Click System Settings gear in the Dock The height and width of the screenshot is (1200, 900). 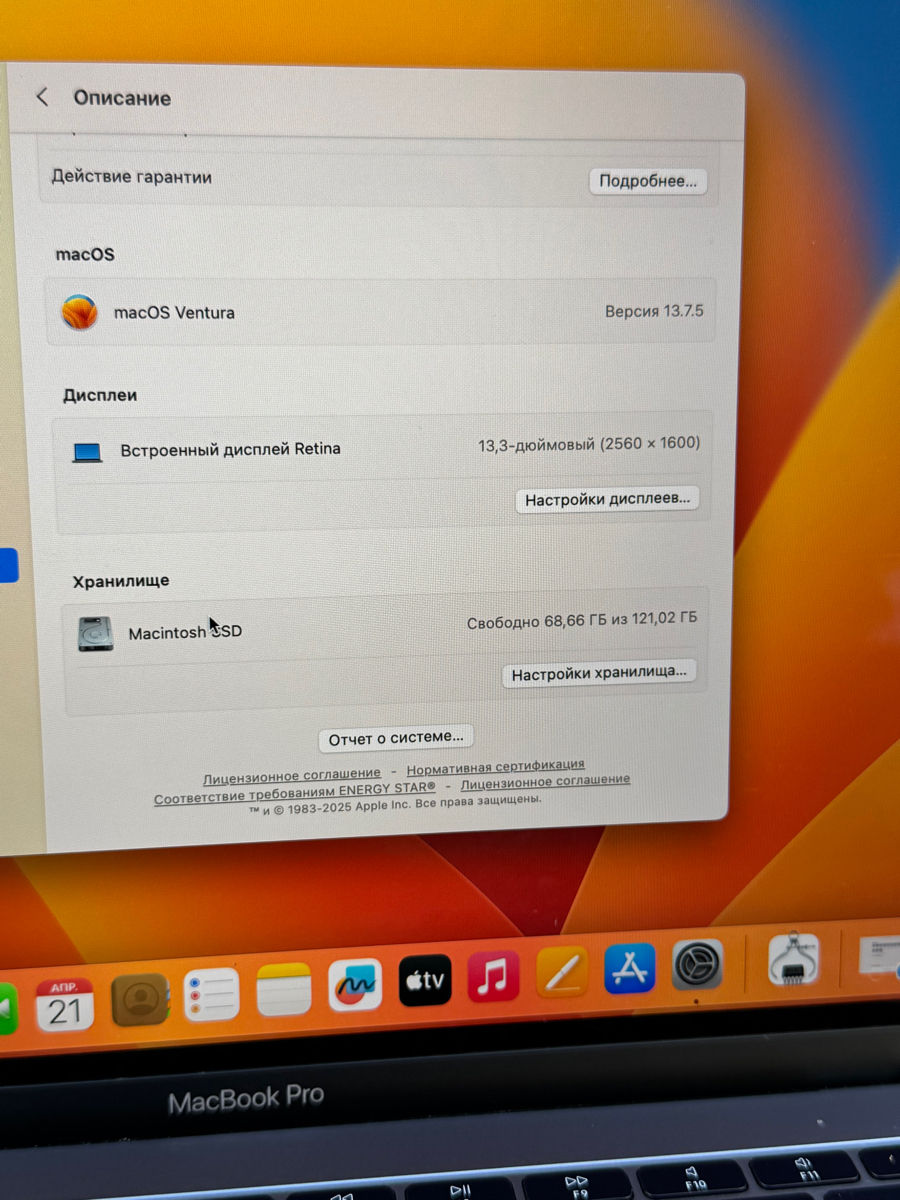(x=697, y=965)
